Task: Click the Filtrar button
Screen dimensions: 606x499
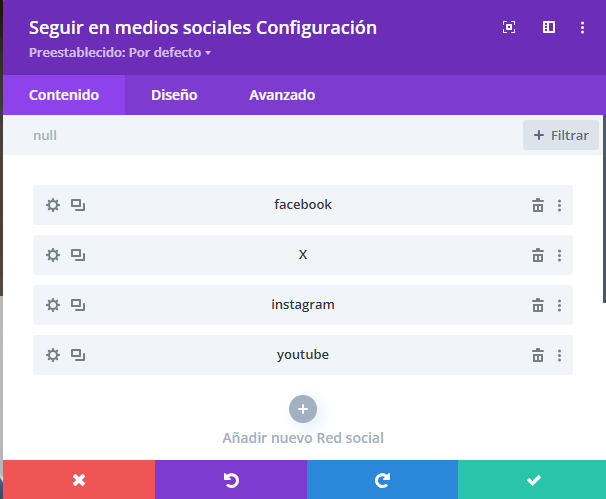Action: tap(560, 135)
